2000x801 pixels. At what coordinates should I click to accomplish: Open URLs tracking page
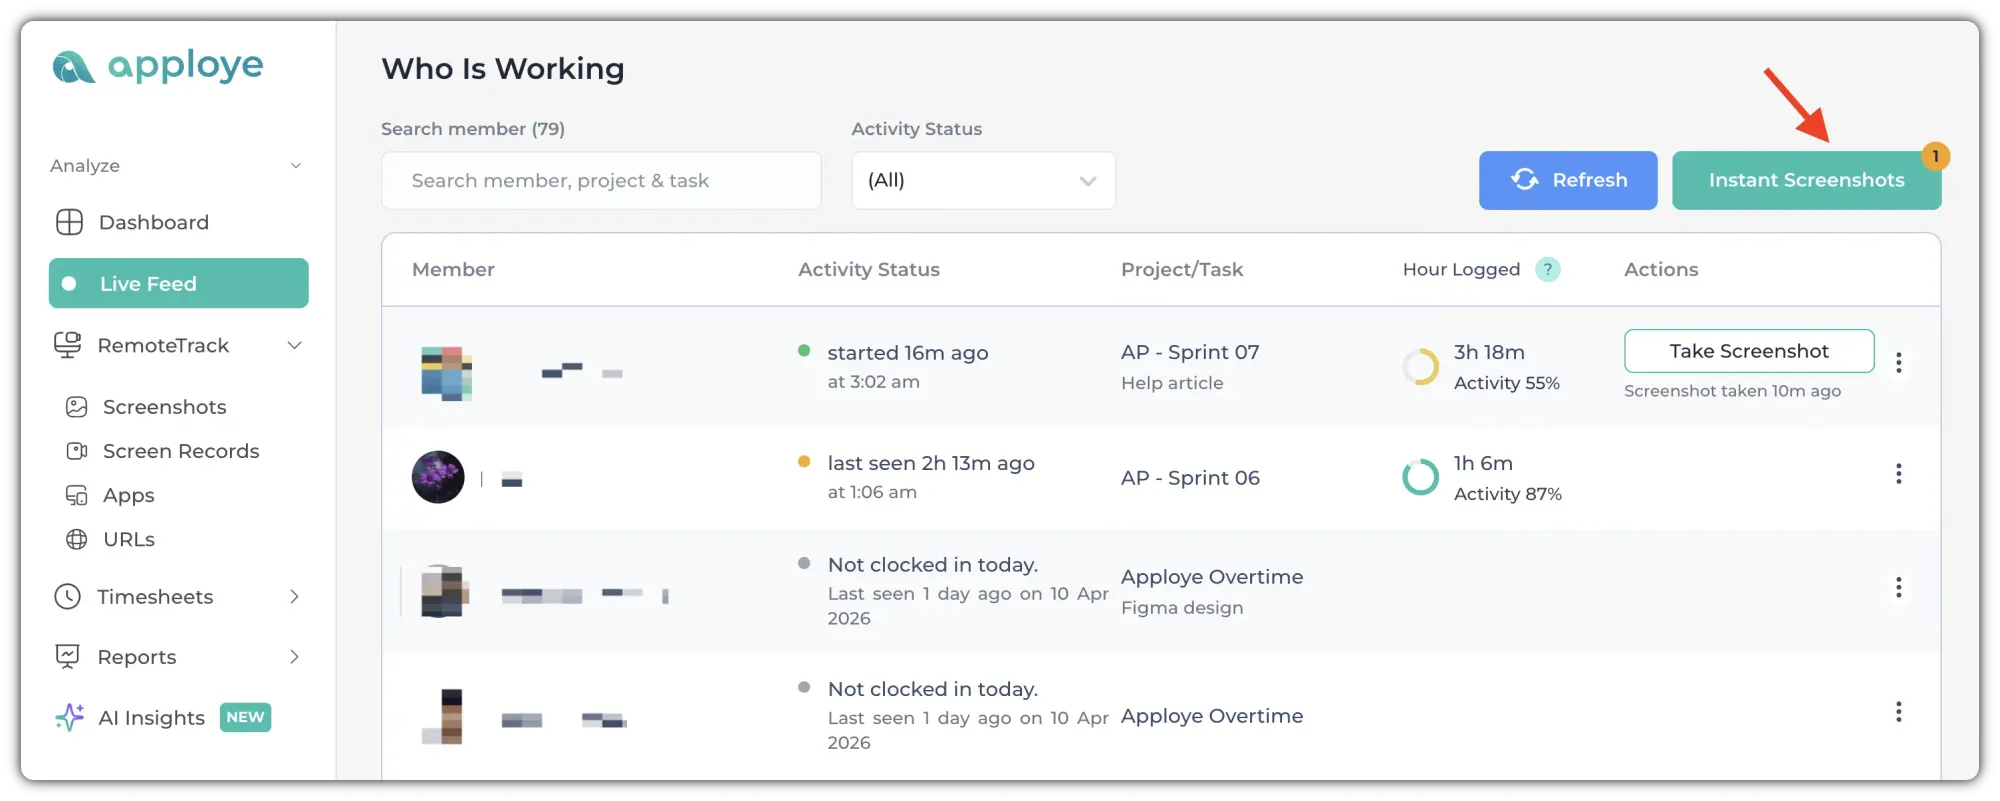129,539
